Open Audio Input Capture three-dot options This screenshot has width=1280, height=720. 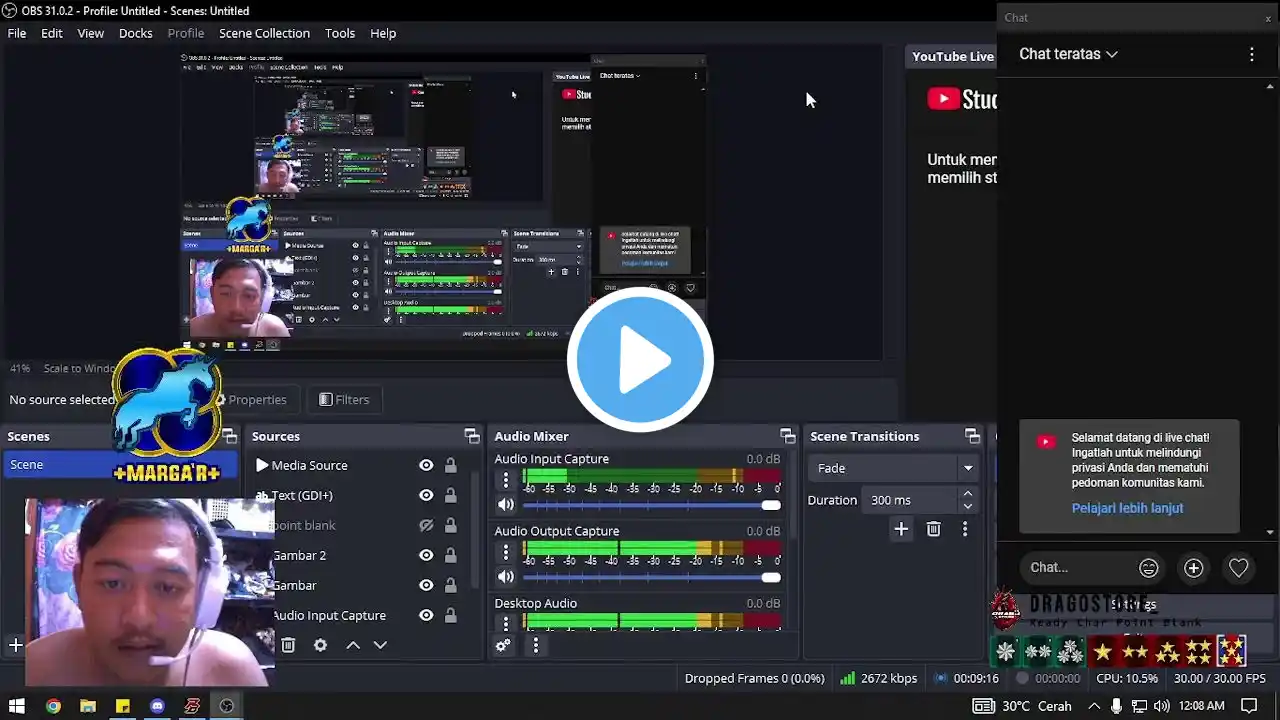[506, 481]
